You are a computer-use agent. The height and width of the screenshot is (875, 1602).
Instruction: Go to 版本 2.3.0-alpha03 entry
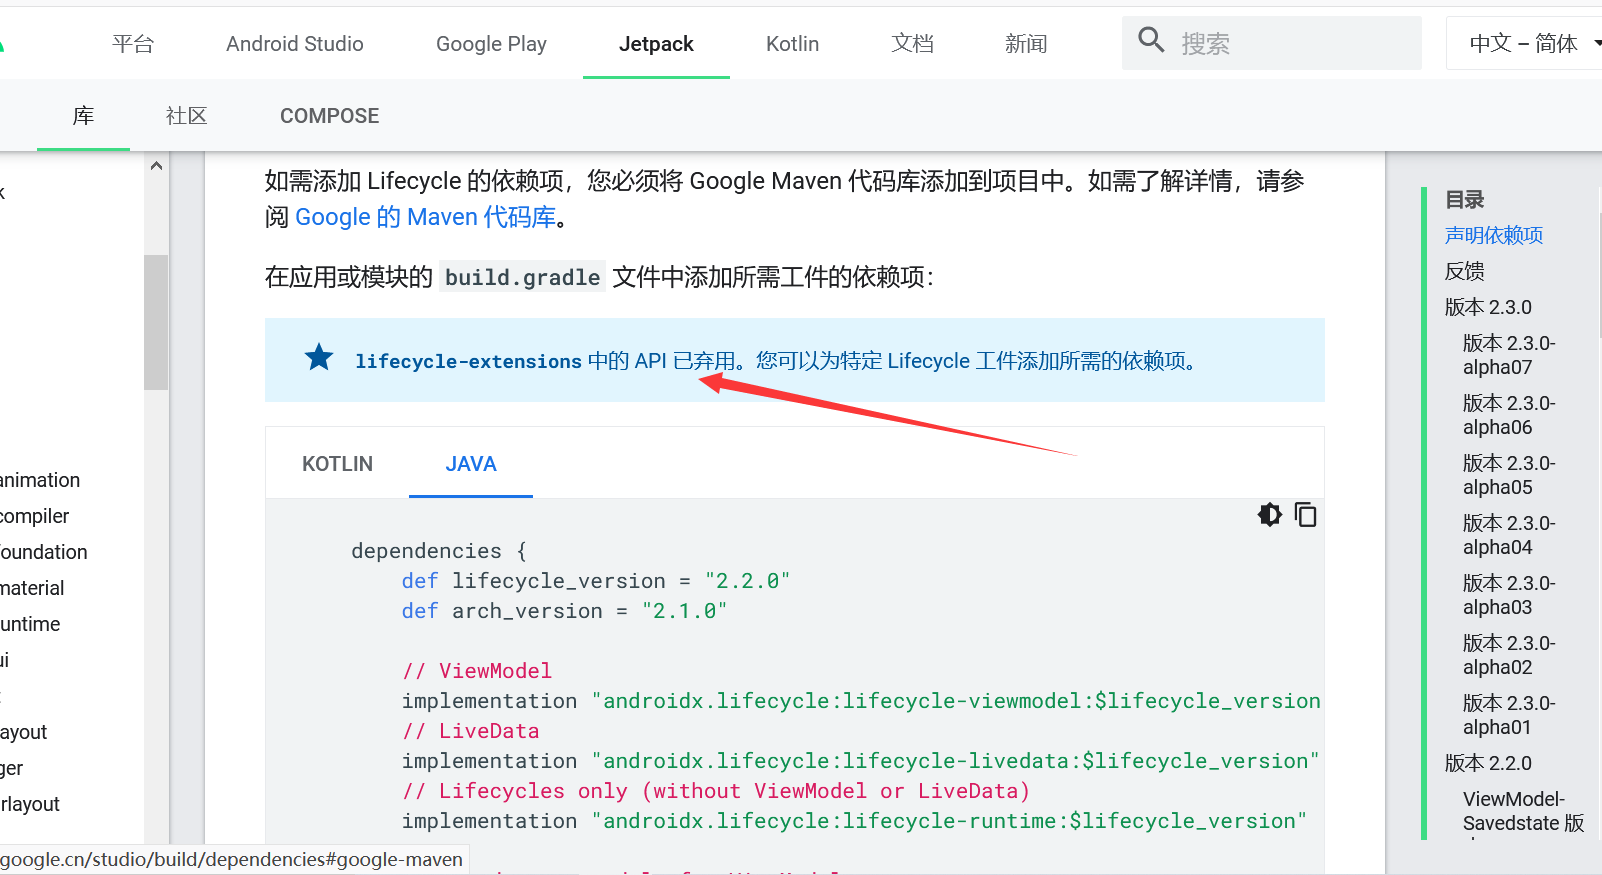1509,595
